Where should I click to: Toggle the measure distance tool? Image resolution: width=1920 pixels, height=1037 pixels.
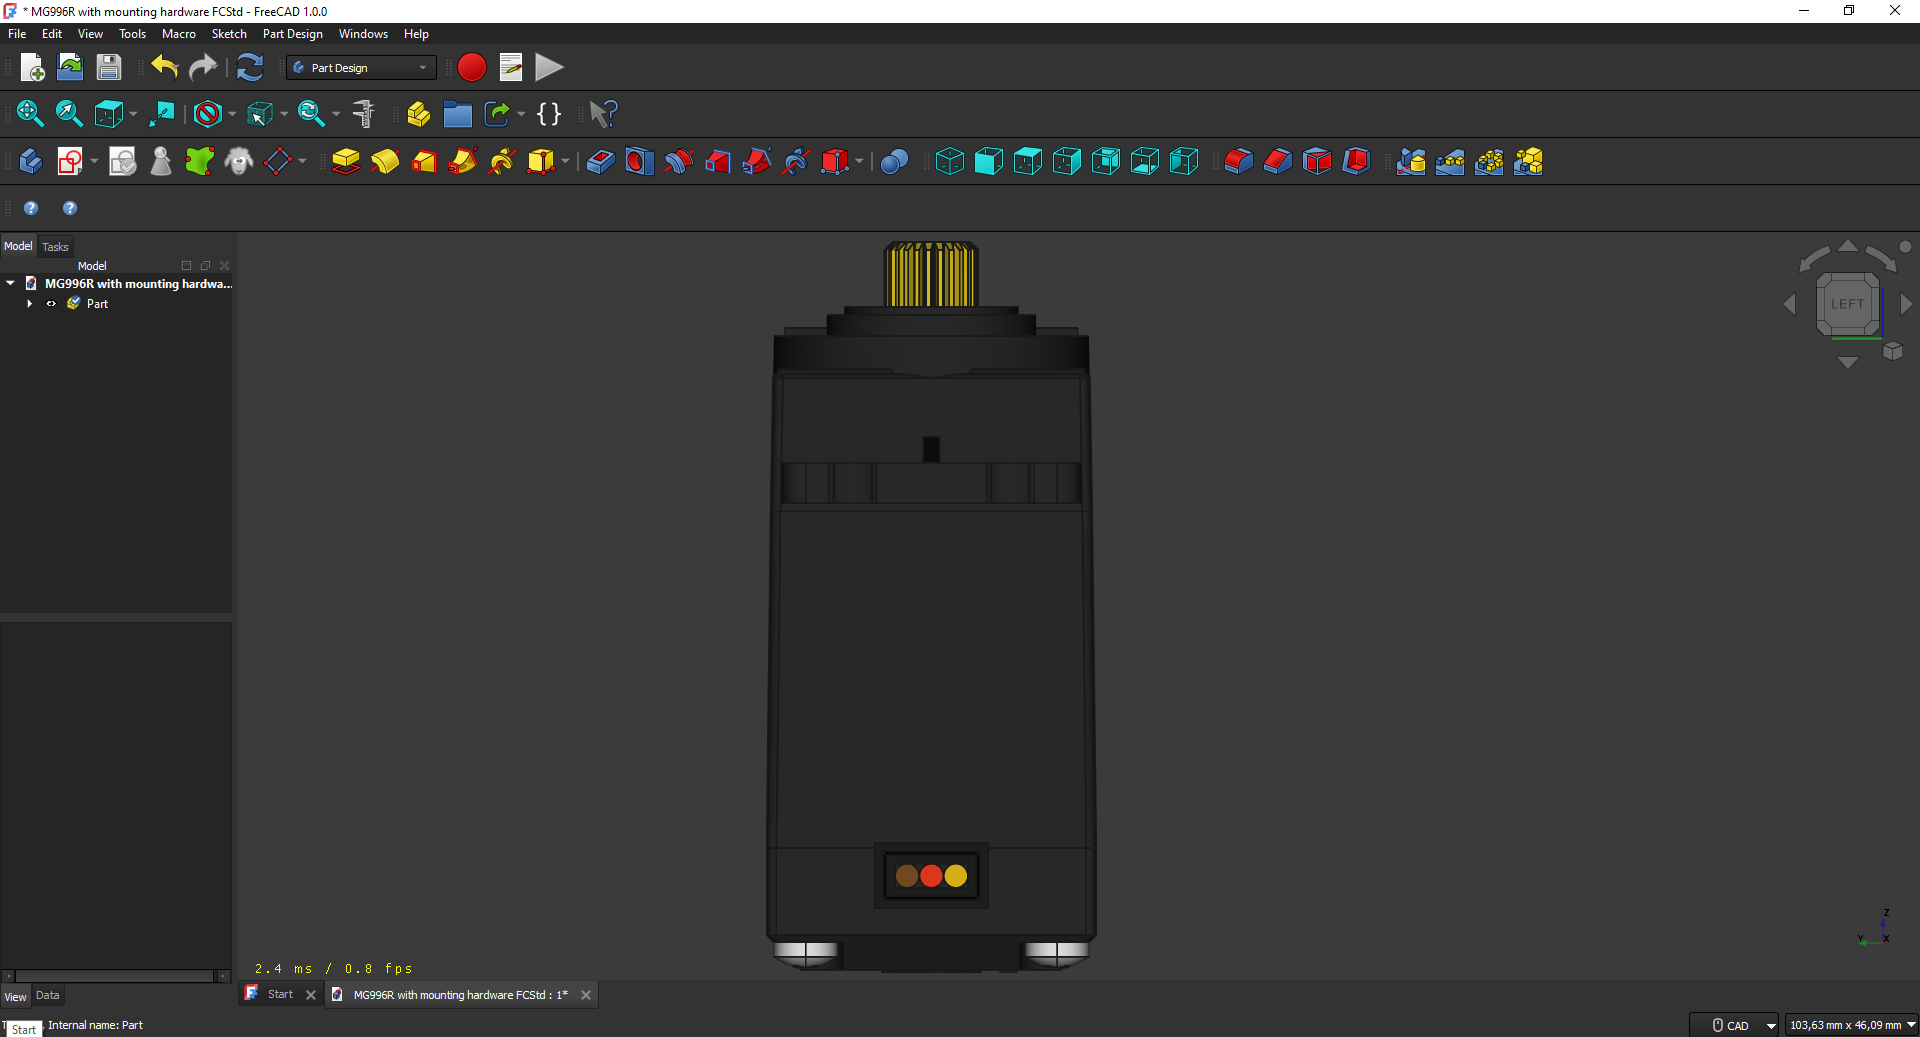click(364, 114)
